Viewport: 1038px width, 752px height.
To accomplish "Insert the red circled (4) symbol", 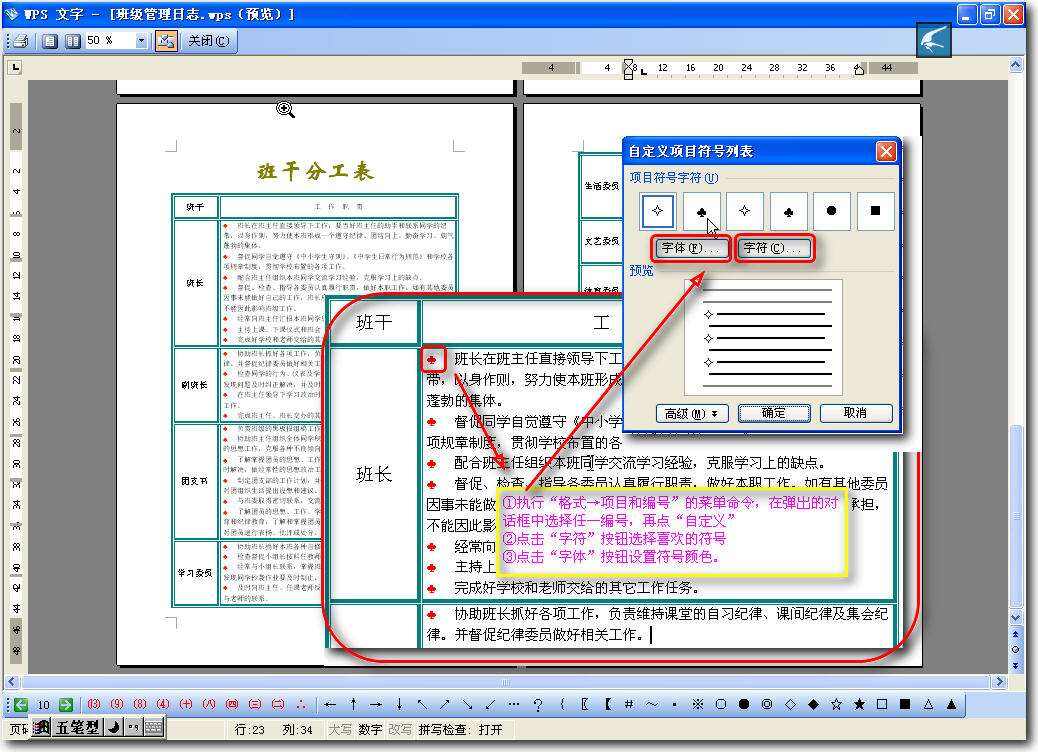I will click(163, 704).
